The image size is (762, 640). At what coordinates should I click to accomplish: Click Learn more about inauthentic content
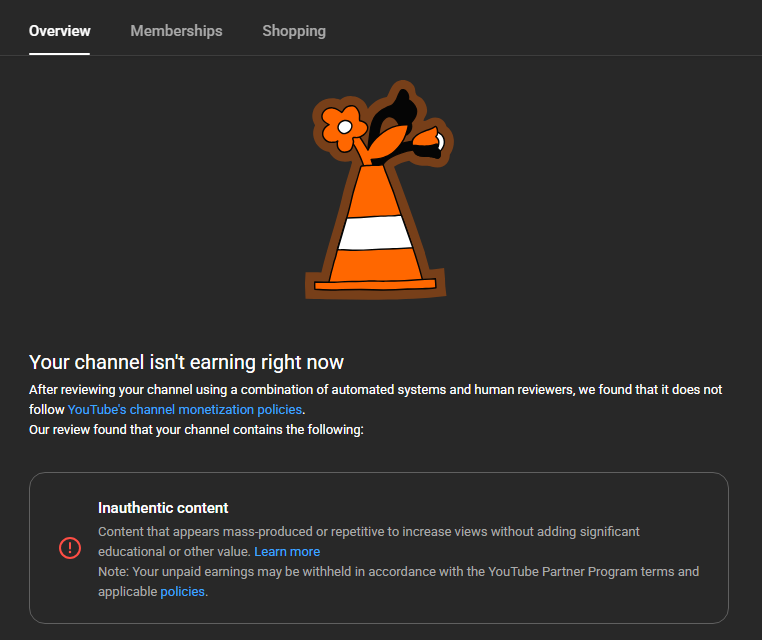287,552
